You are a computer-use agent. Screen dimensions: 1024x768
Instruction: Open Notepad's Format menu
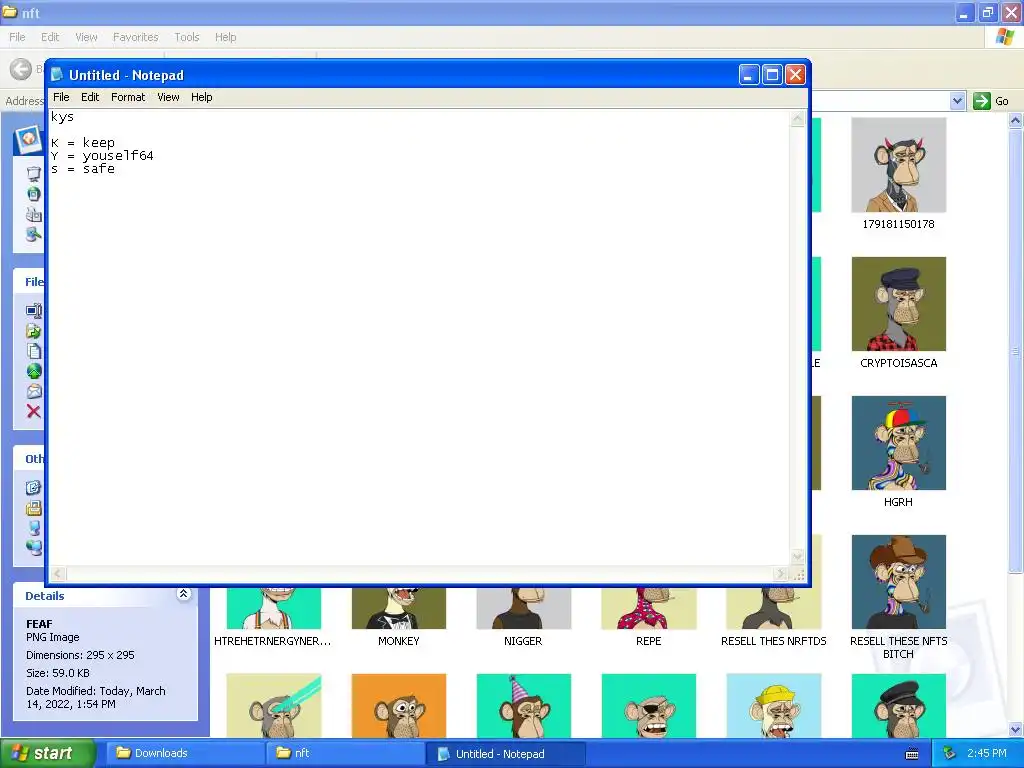128,97
